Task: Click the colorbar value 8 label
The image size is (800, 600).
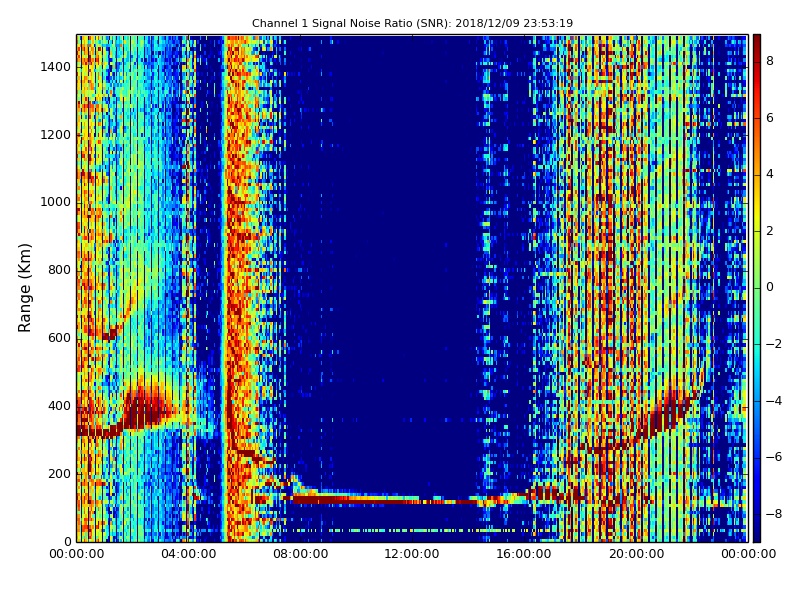Action: coord(770,61)
